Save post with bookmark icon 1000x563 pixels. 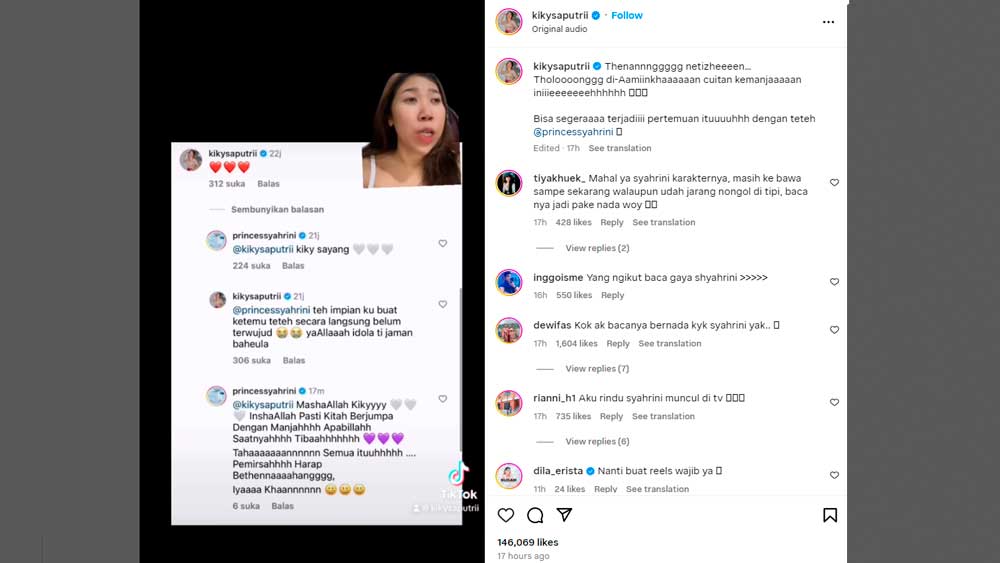(829, 515)
